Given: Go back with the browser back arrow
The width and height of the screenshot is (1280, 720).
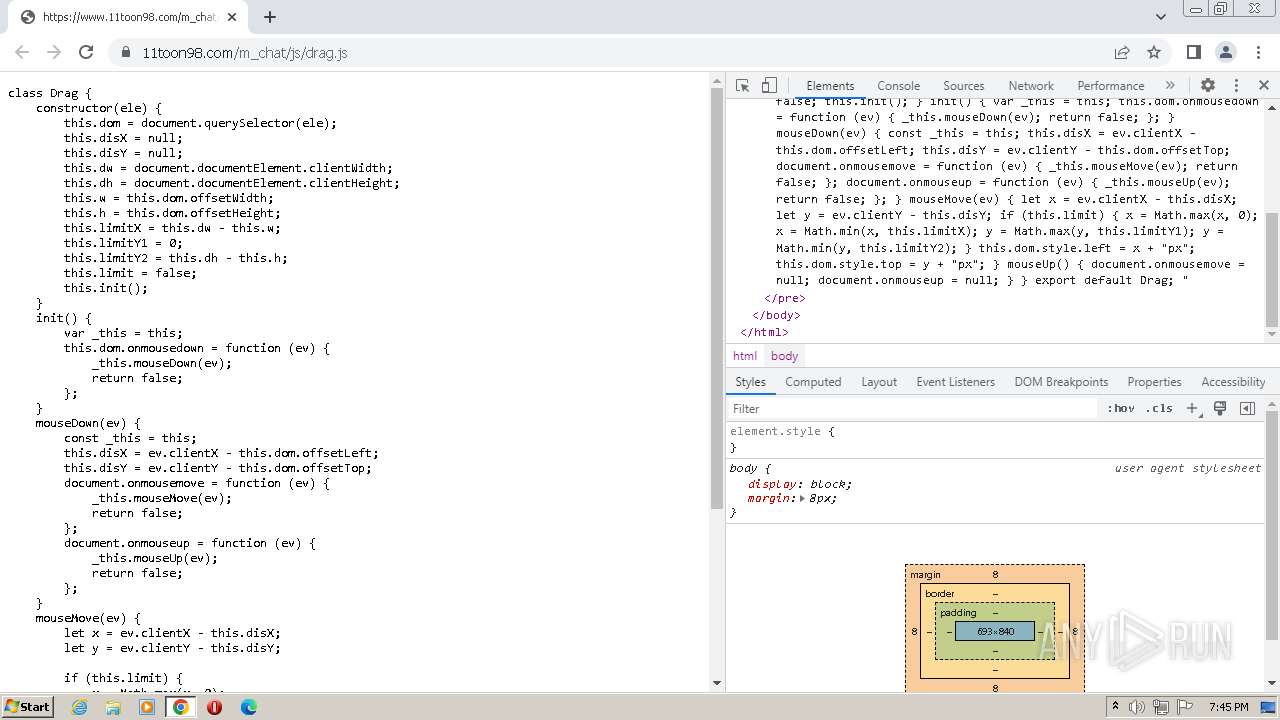Looking at the screenshot, I should coord(22,52).
